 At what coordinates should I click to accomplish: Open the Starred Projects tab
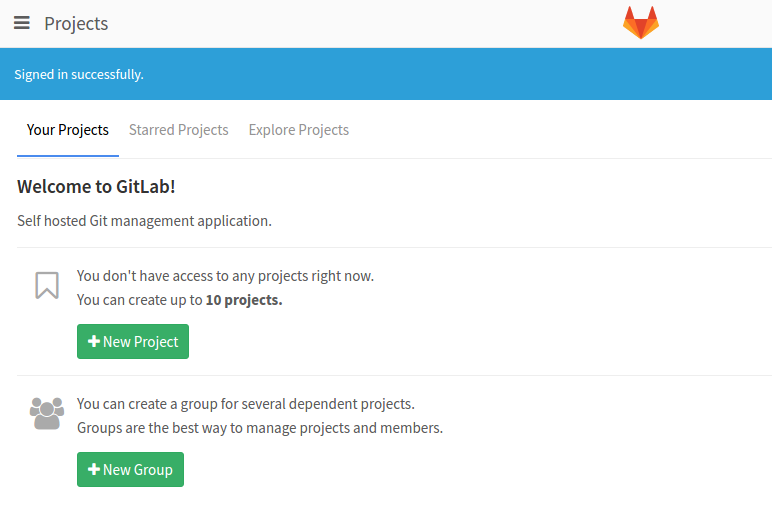click(178, 130)
